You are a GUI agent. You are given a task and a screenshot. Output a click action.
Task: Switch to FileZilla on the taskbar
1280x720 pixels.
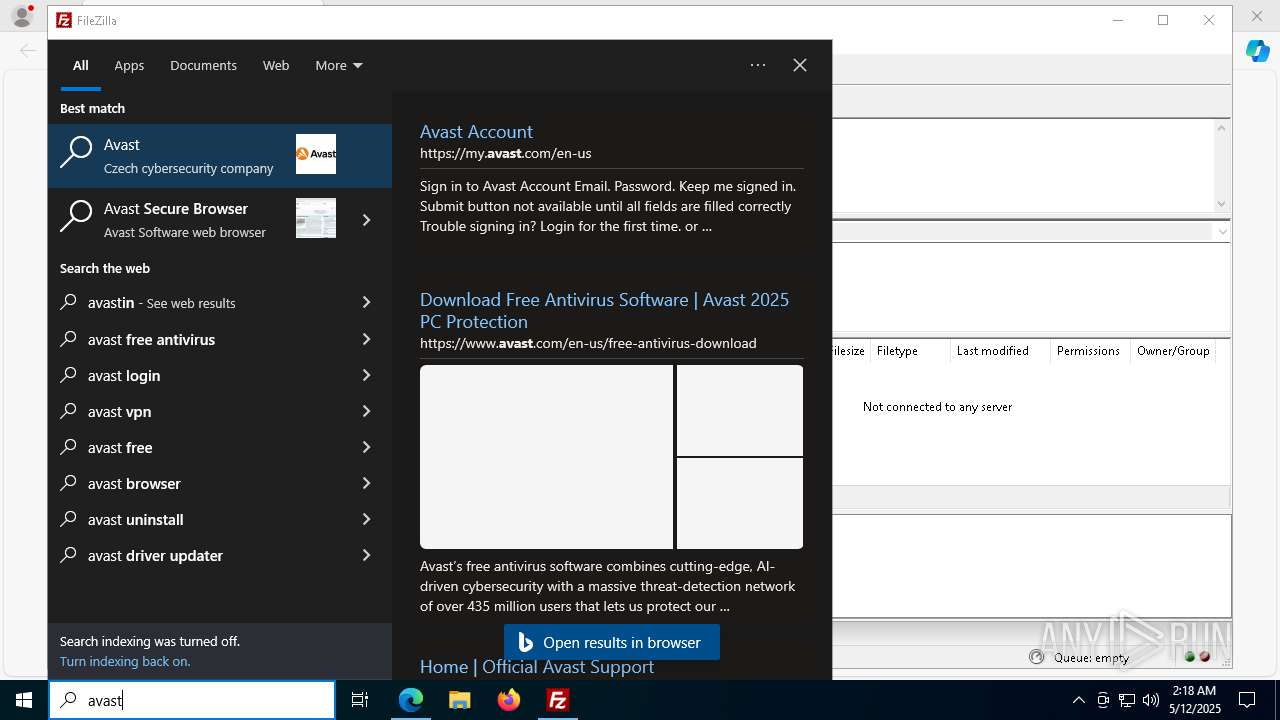click(558, 700)
